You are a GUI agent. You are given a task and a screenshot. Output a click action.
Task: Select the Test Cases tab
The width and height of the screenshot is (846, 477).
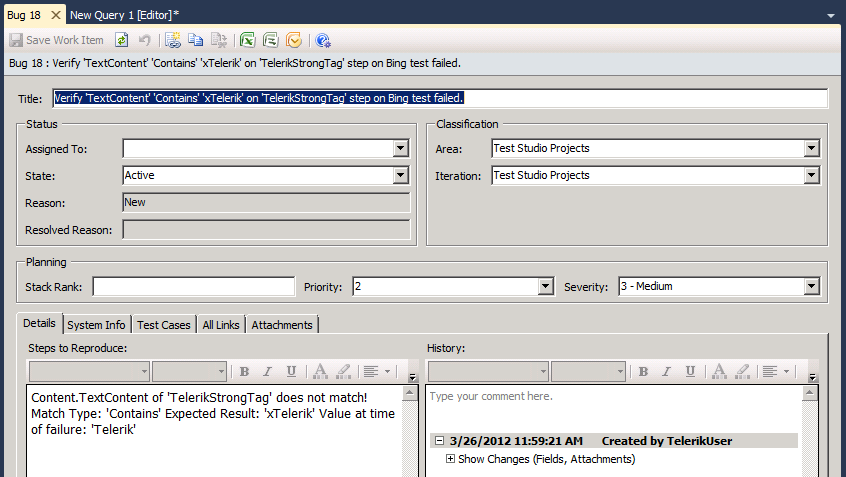(163, 325)
